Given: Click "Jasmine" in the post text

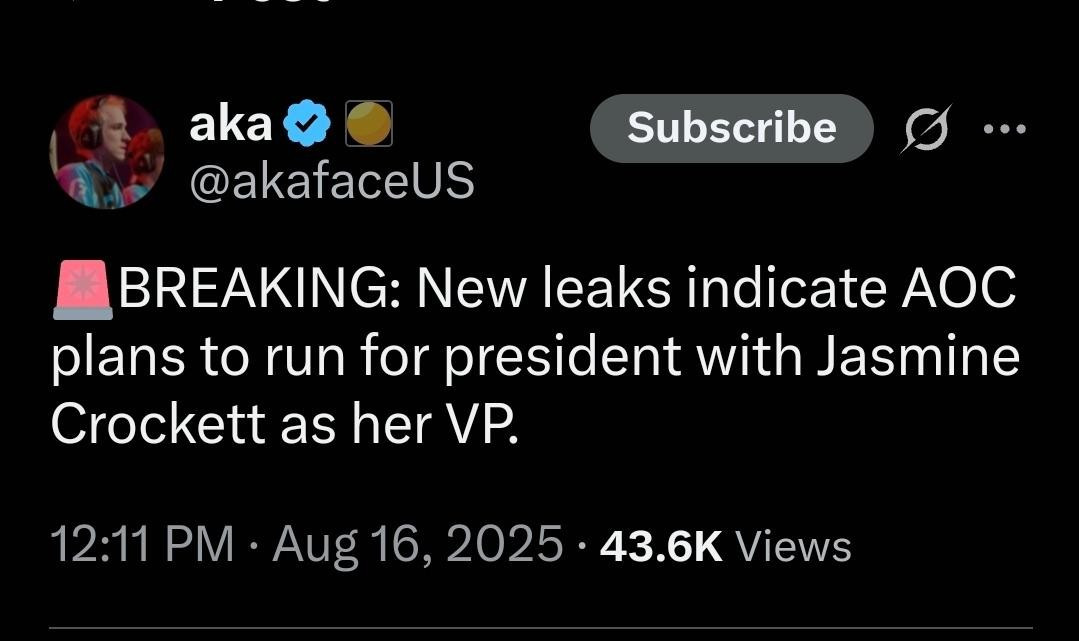Looking at the screenshot, I should pyautogui.click(x=917, y=357).
